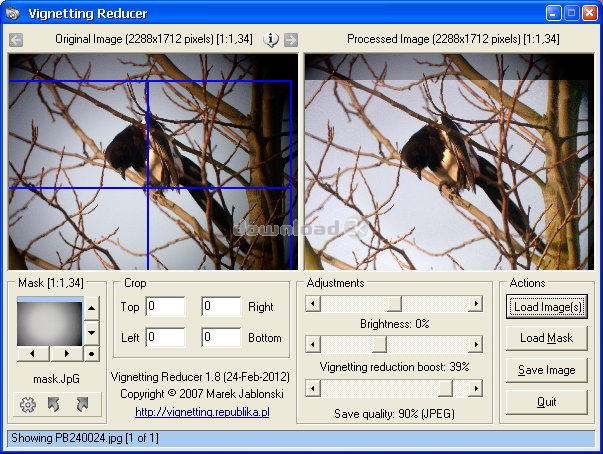The image size is (603, 454).
Task: Move mask down with arrow button
Action: [x=92, y=333]
